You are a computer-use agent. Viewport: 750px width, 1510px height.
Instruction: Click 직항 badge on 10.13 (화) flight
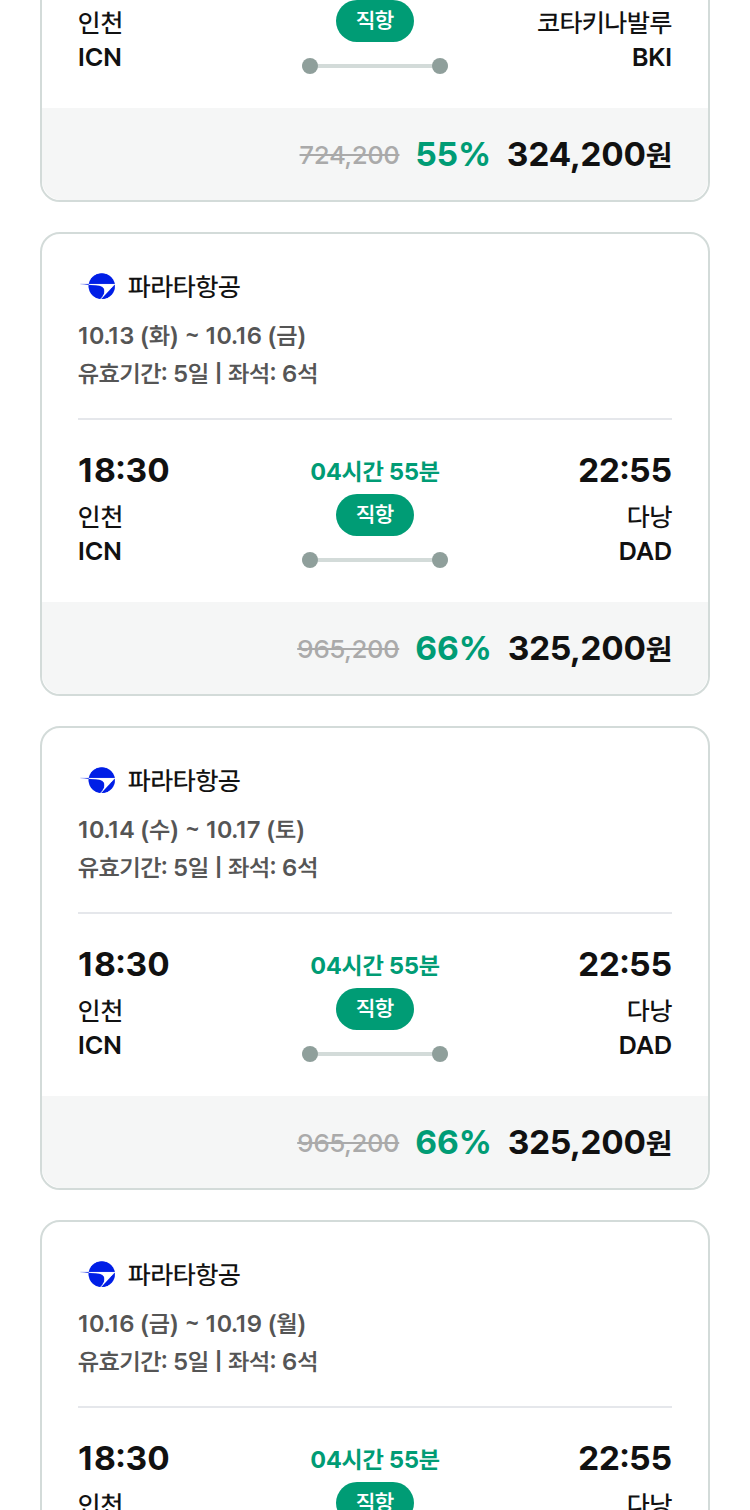(x=375, y=515)
